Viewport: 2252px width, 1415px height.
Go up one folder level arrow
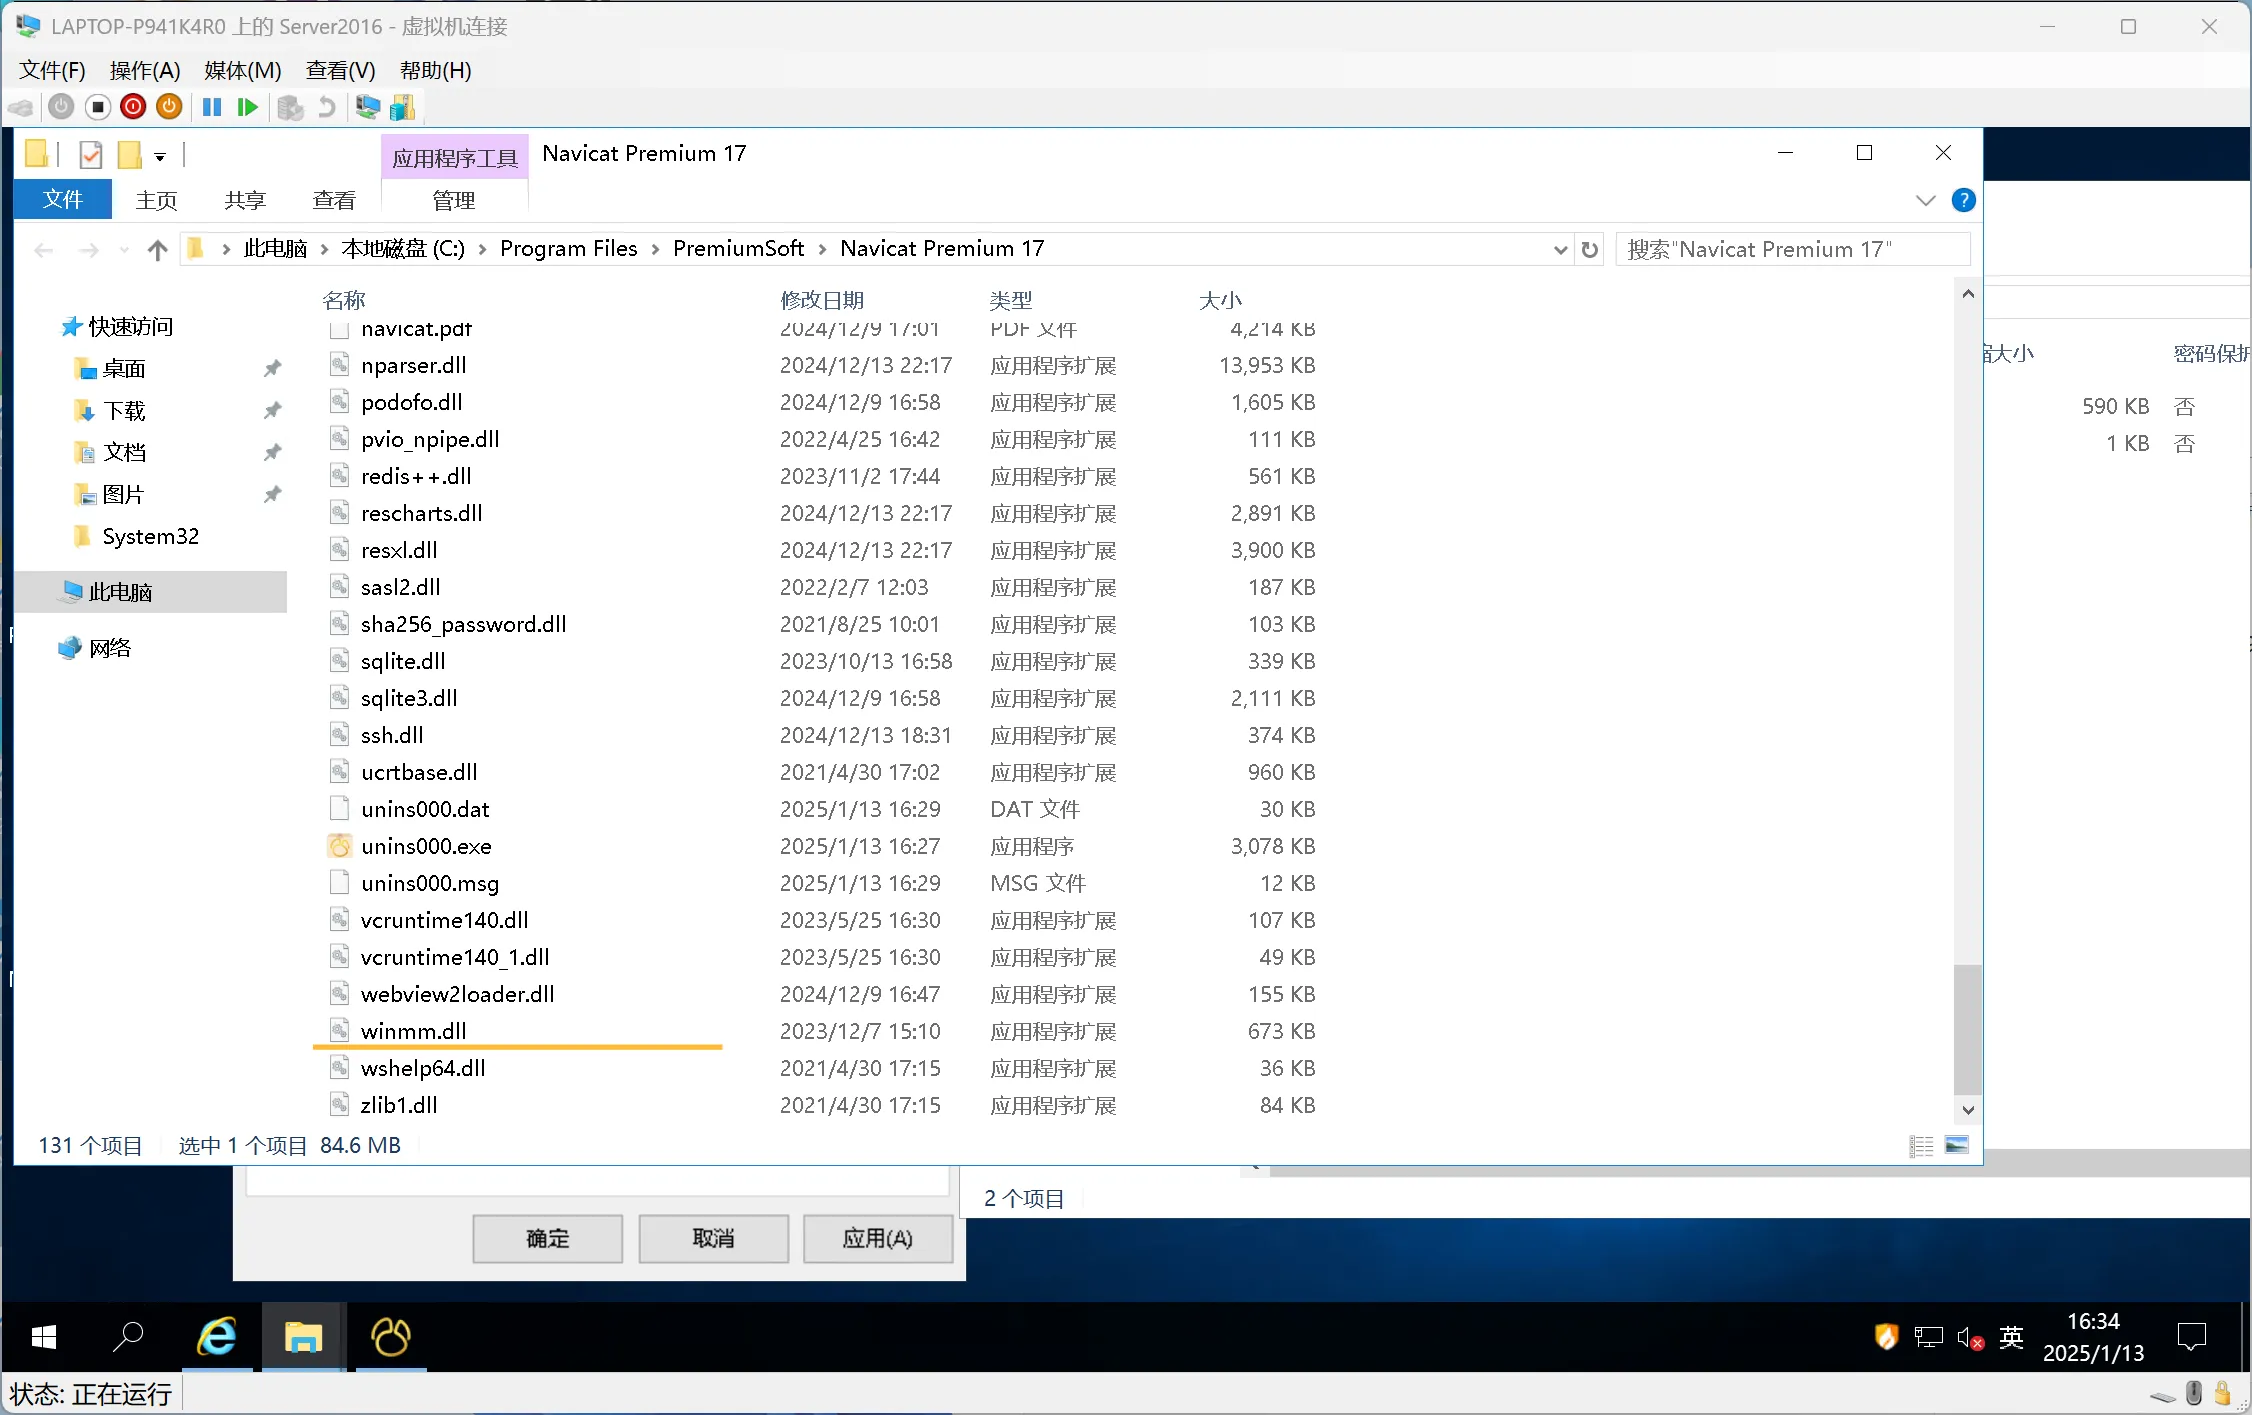click(x=157, y=249)
